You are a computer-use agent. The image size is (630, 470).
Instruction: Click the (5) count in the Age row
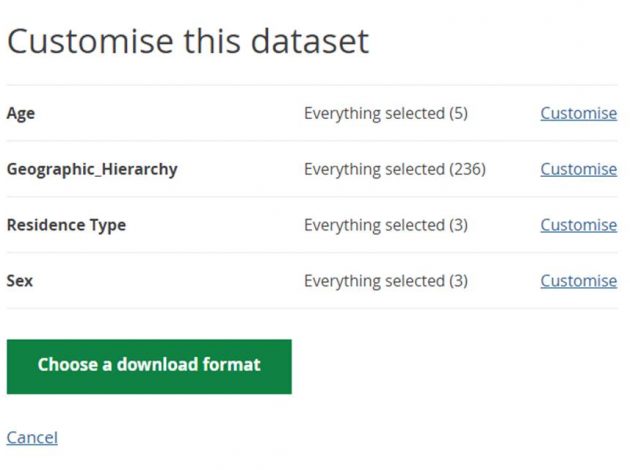(x=458, y=114)
